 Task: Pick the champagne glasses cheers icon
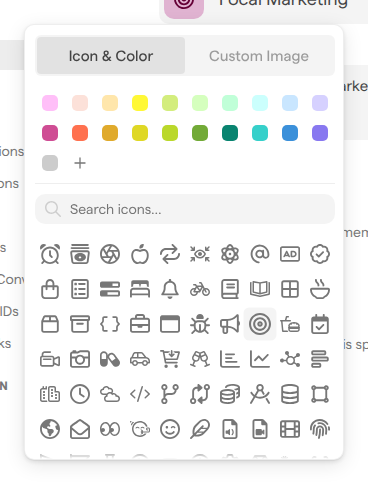coord(200,359)
